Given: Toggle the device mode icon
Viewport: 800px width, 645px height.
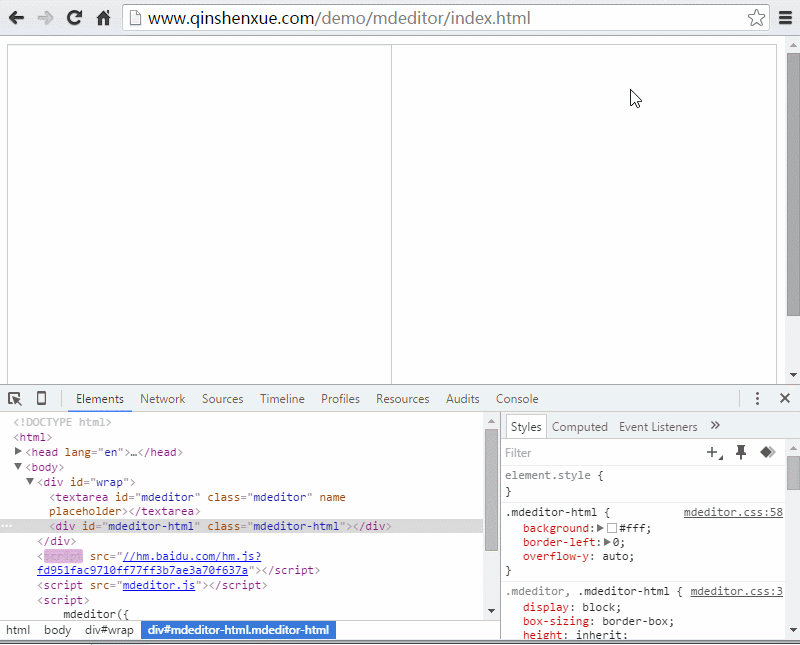Looking at the screenshot, I should pos(41,398).
